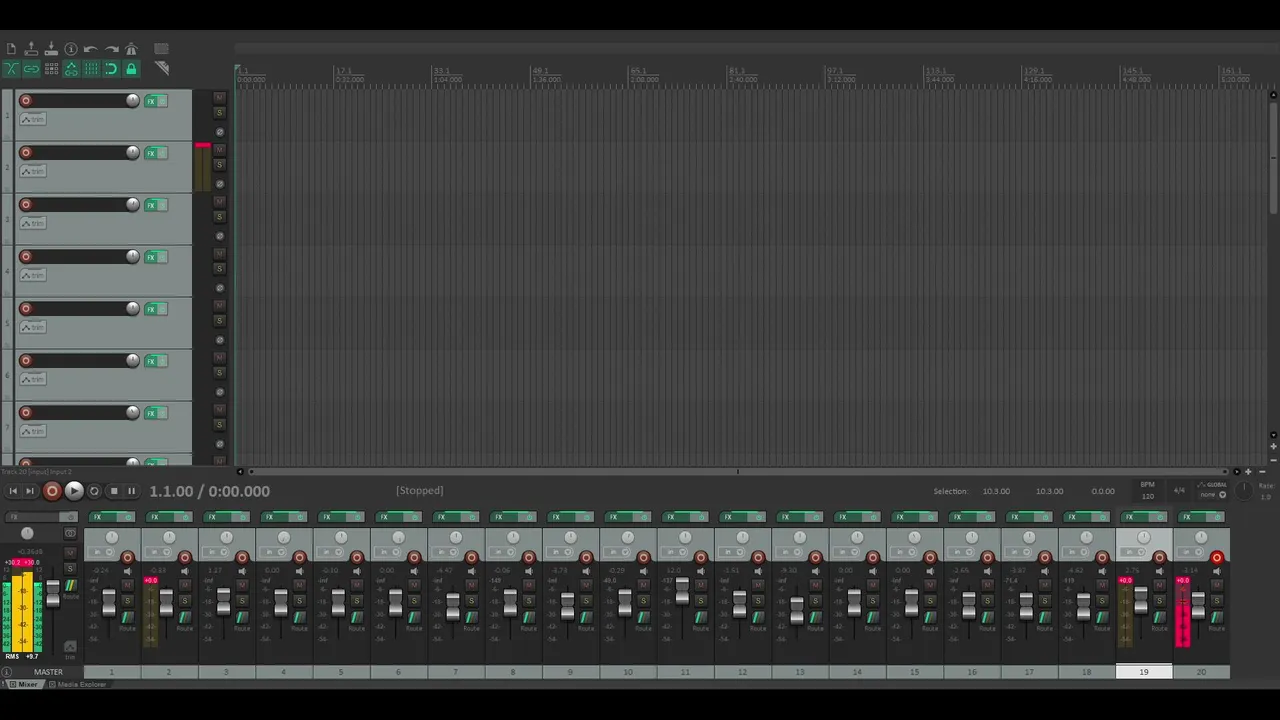Select mixer channel label 19

click(x=1144, y=672)
